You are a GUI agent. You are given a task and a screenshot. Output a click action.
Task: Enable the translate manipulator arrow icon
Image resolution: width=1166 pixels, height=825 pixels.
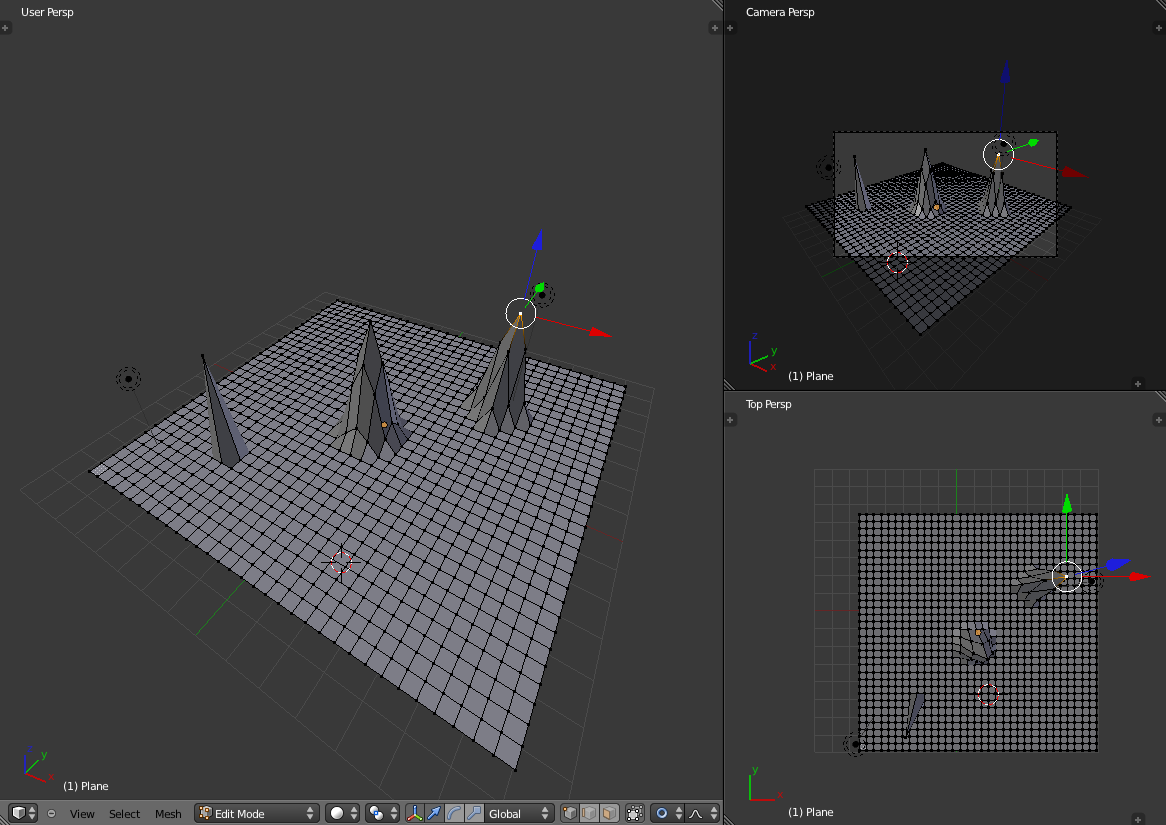[x=434, y=813]
